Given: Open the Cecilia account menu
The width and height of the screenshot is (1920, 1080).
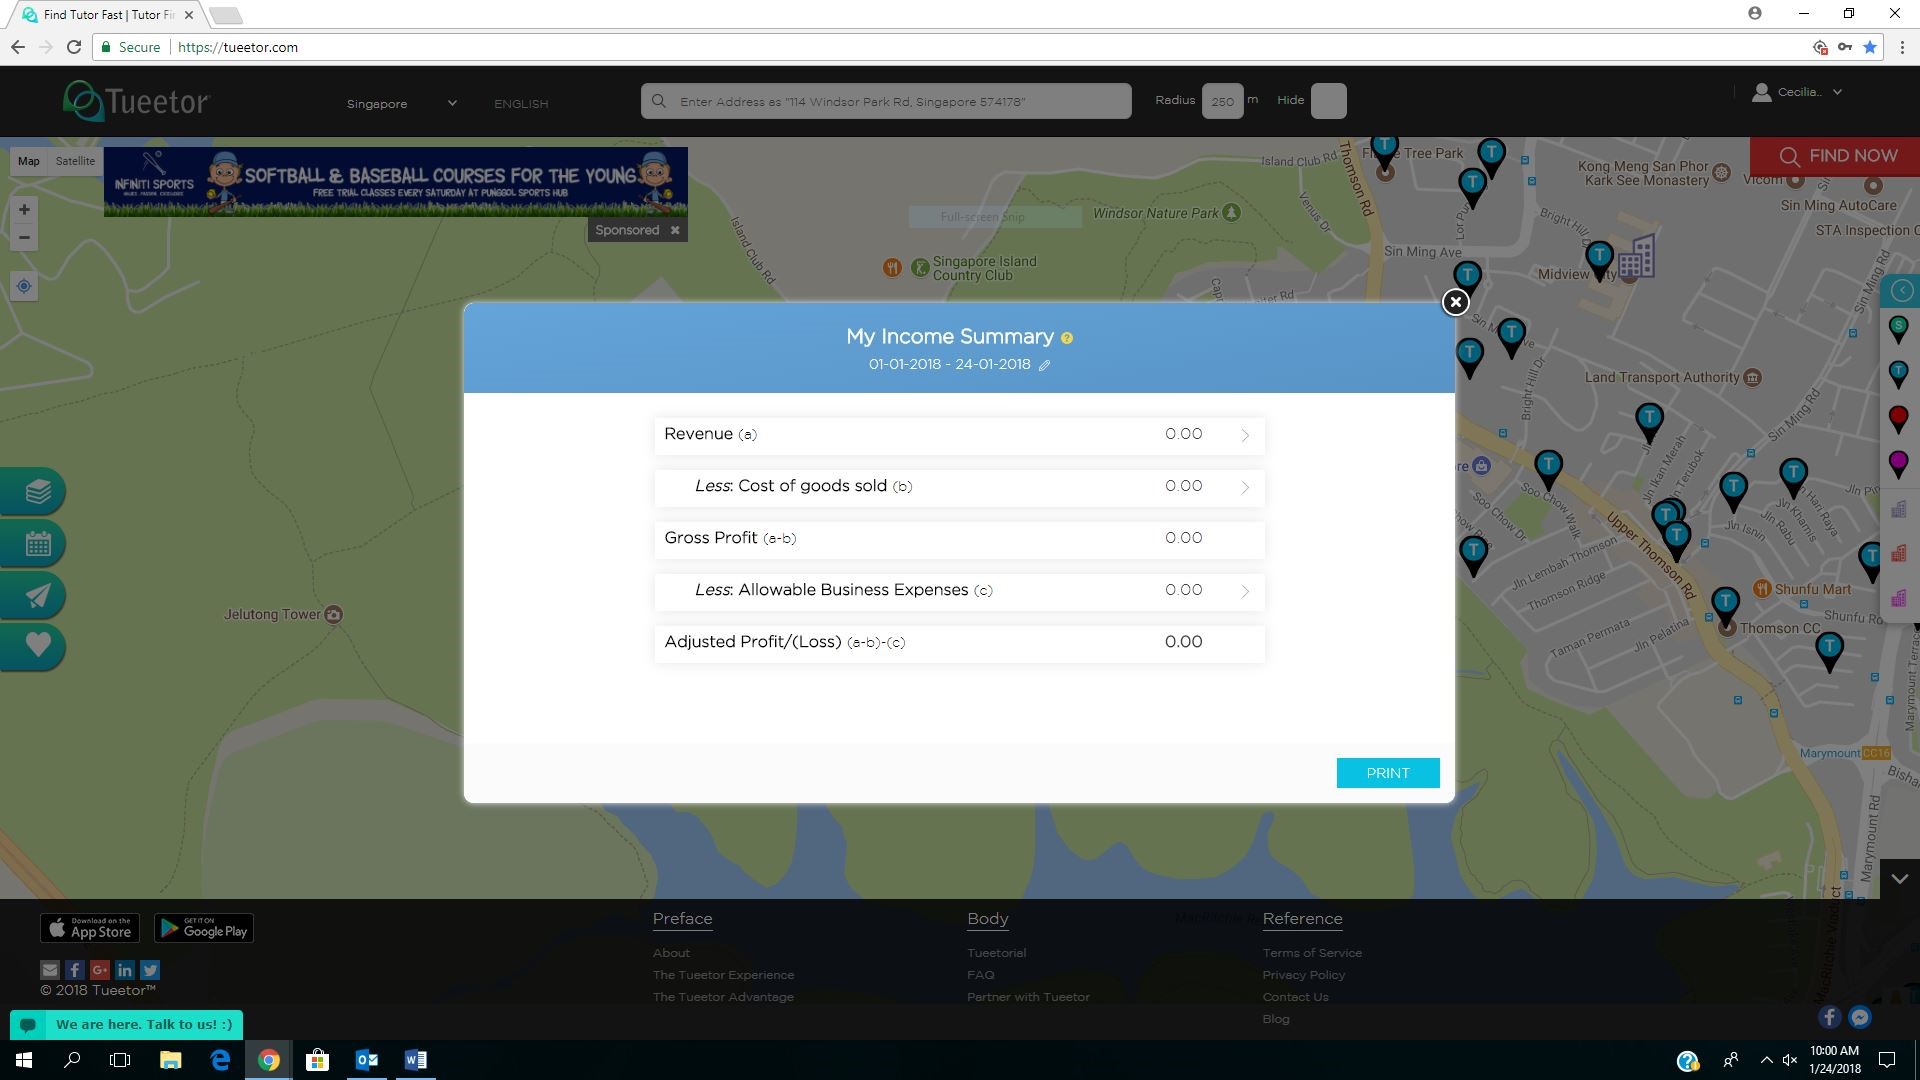Looking at the screenshot, I should 1797,92.
